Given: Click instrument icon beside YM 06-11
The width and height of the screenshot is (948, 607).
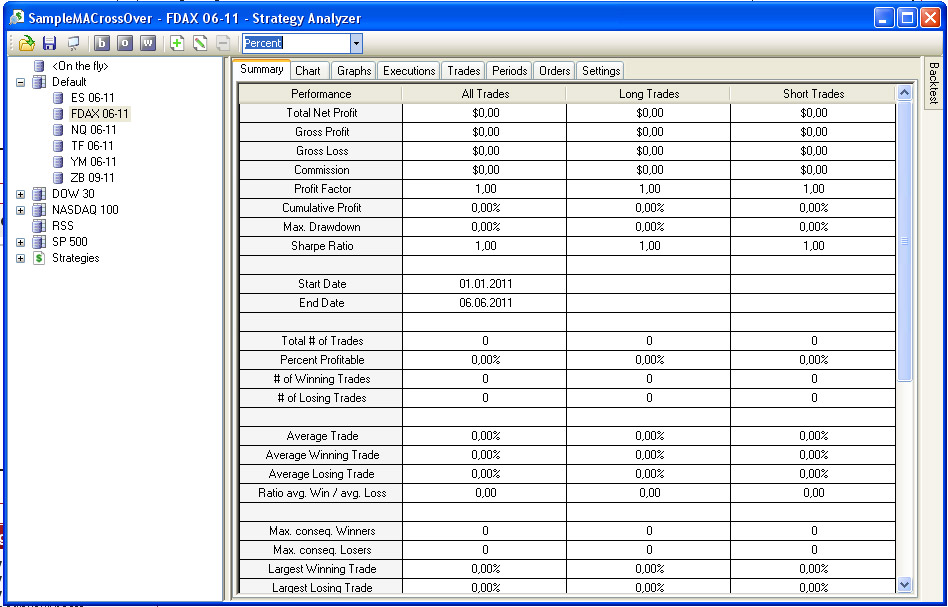Looking at the screenshot, I should click(58, 162).
